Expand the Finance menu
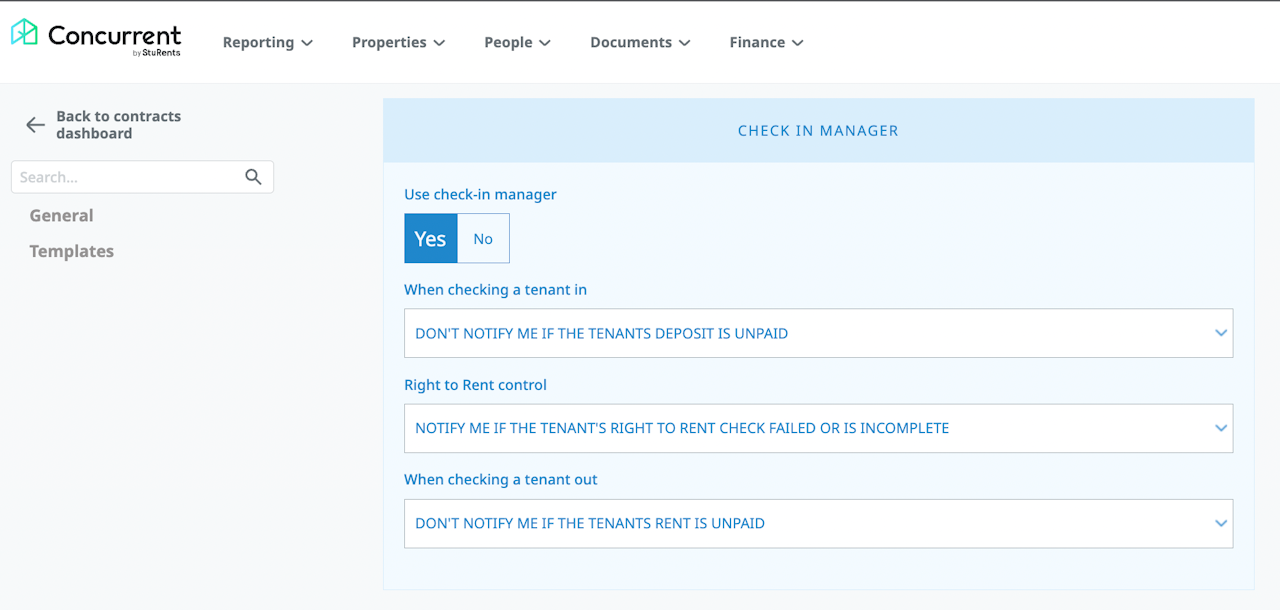The height and width of the screenshot is (610, 1280). (766, 42)
